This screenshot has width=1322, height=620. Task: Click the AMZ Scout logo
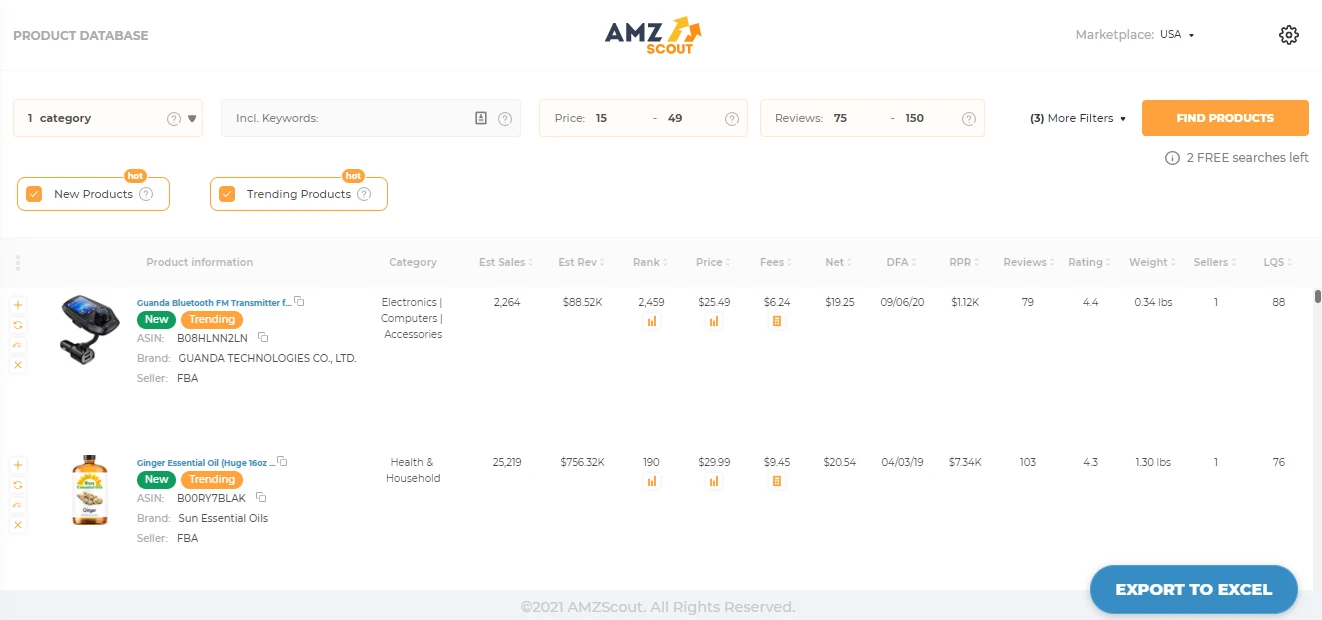[x=655, y=35]
